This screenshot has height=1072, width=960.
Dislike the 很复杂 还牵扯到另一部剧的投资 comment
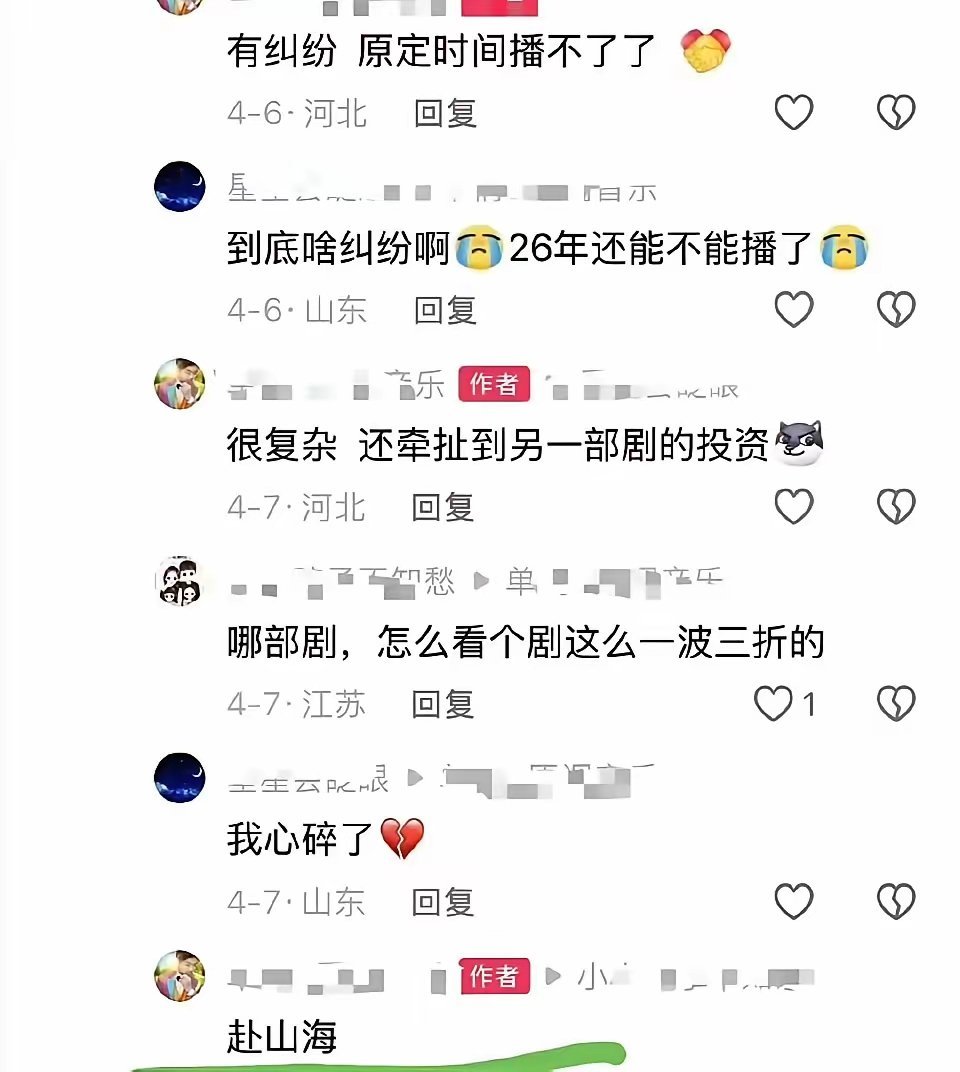(896, 506)
